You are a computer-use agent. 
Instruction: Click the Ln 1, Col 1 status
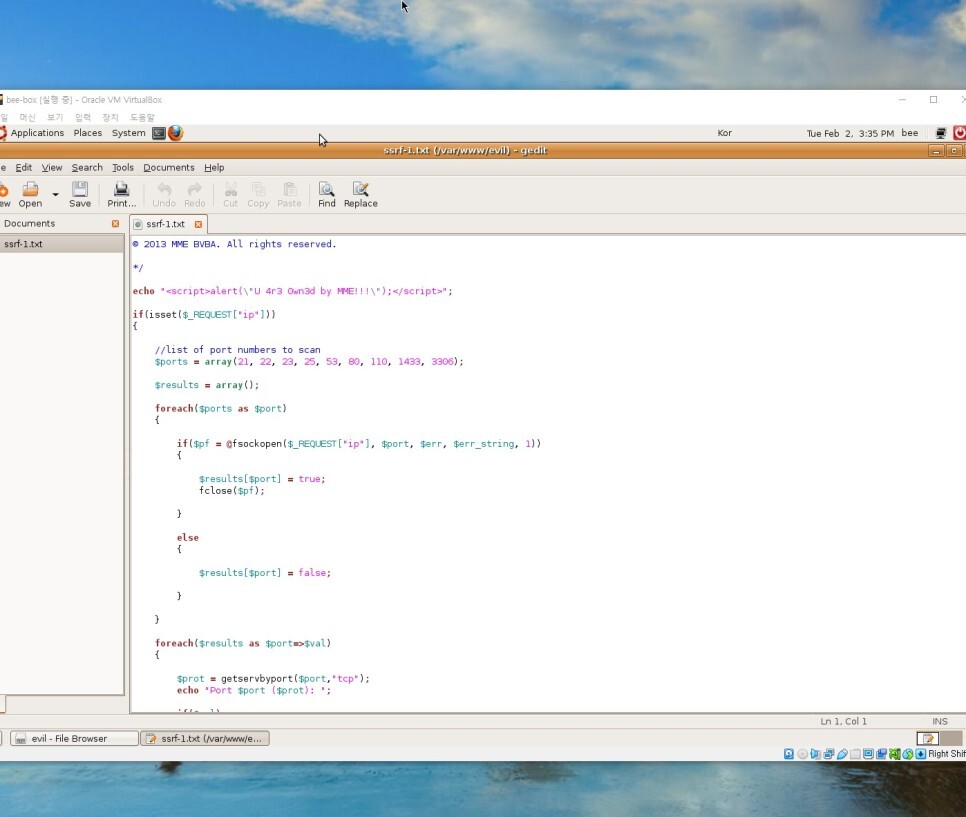point(843,721)
